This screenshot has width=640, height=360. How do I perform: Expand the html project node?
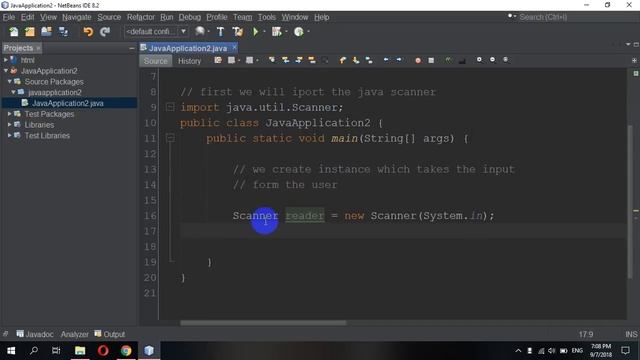point(6,60)
